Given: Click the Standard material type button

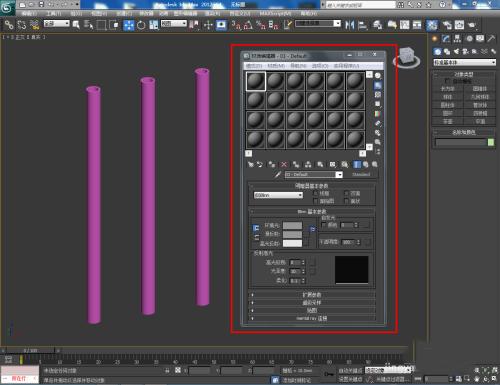Looking at the screenshot, I should tap(361, 175).
